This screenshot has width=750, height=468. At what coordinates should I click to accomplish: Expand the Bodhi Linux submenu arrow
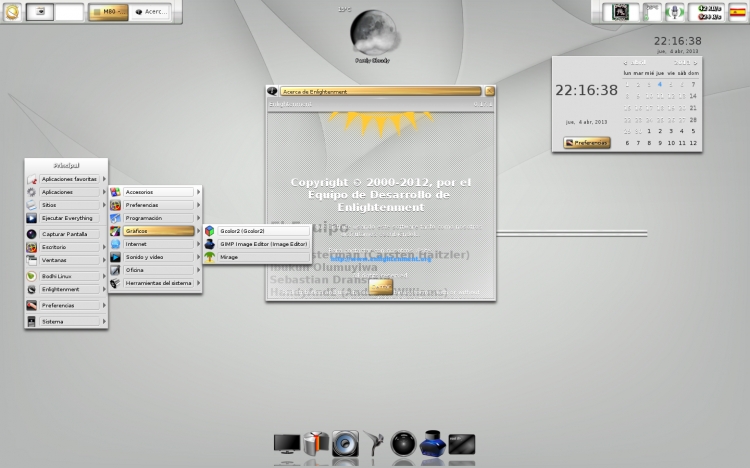(104, 276)
